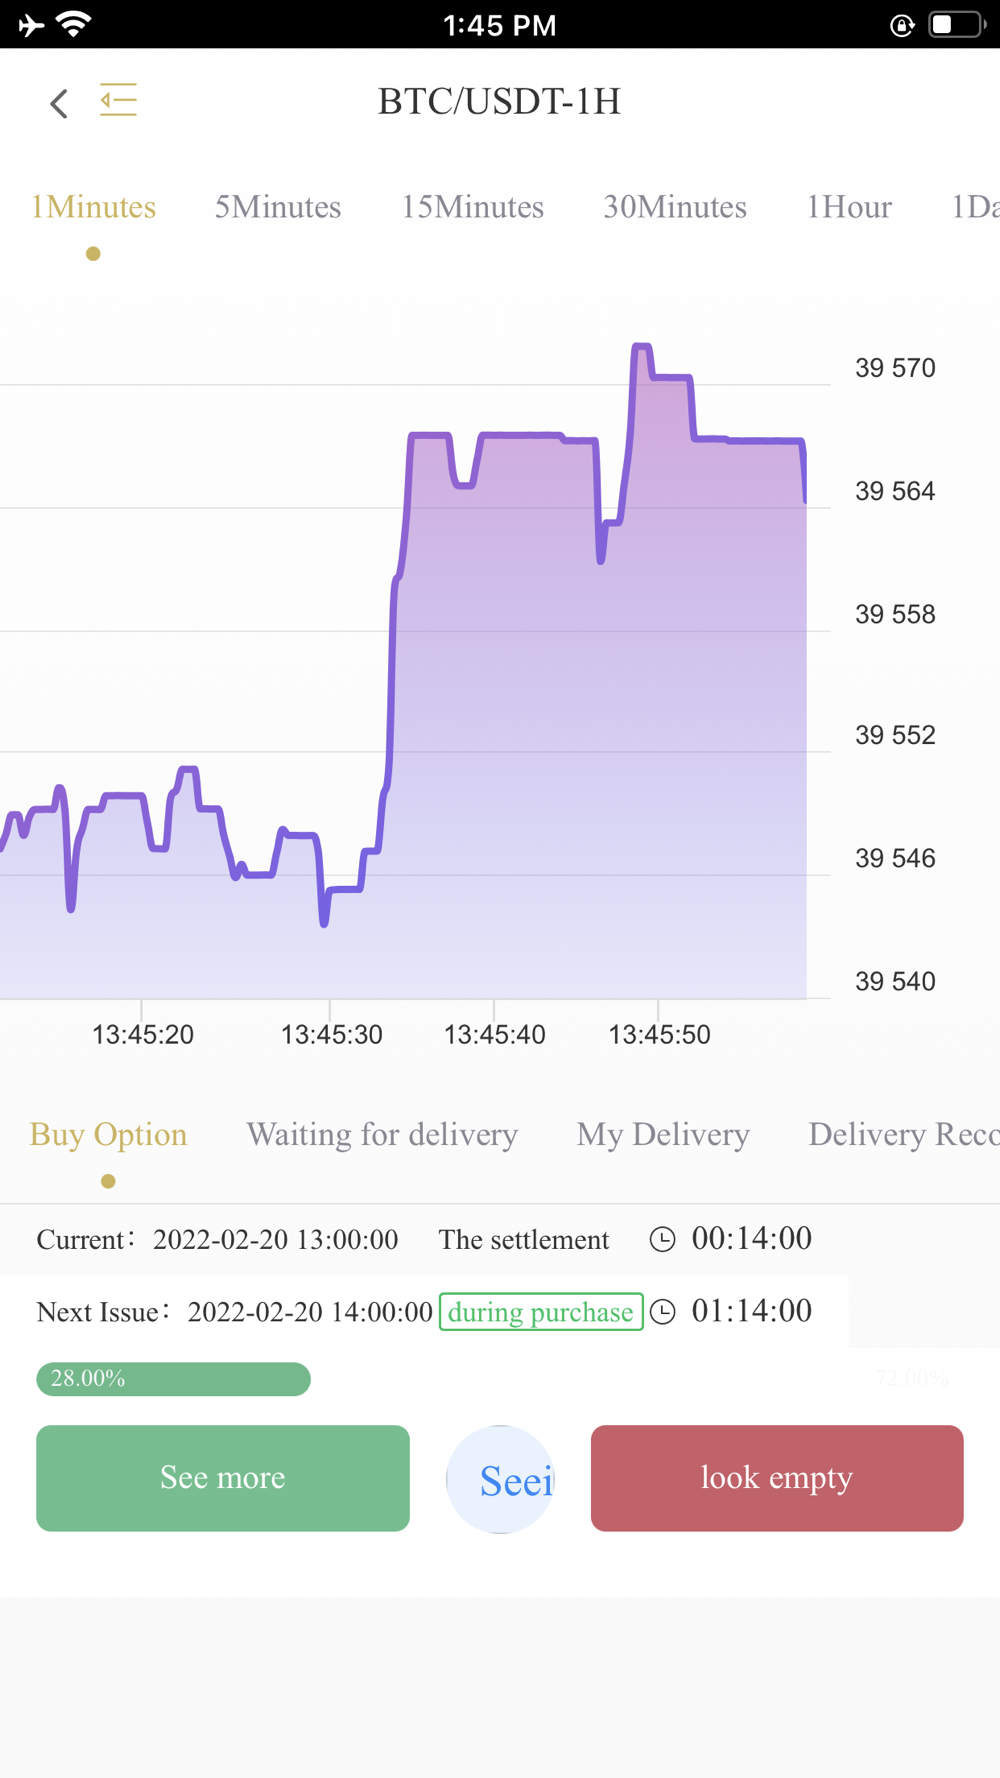
Task: Tap the Next Issue clock icon
Action: tap(662, 1312)
